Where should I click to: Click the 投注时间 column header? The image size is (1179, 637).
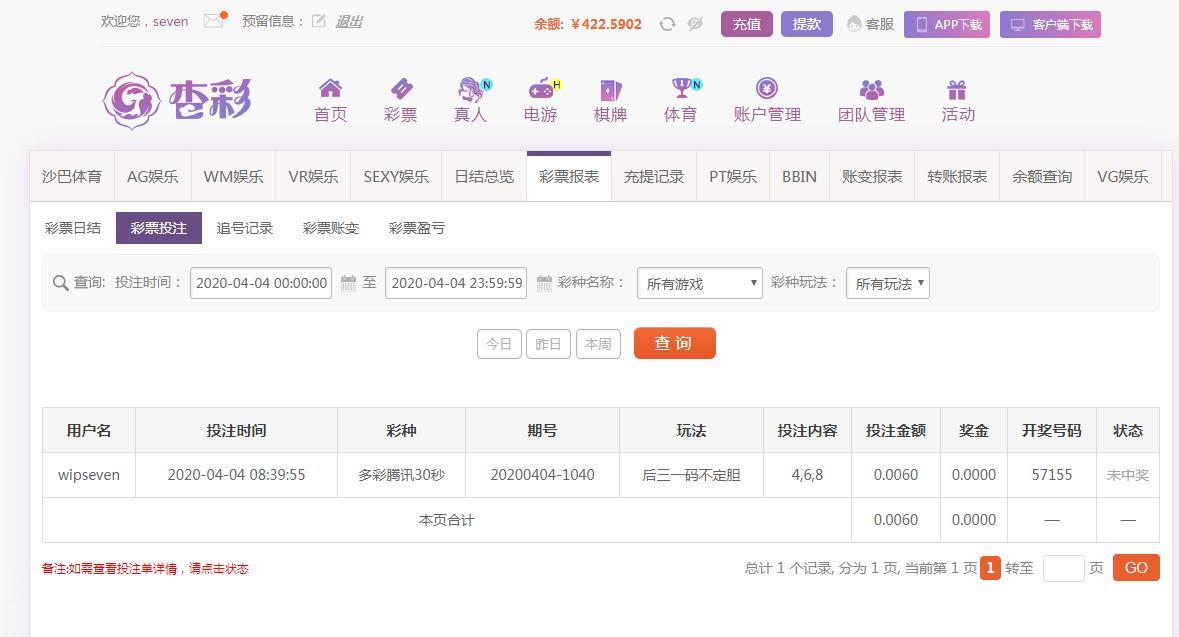point(236,430)
